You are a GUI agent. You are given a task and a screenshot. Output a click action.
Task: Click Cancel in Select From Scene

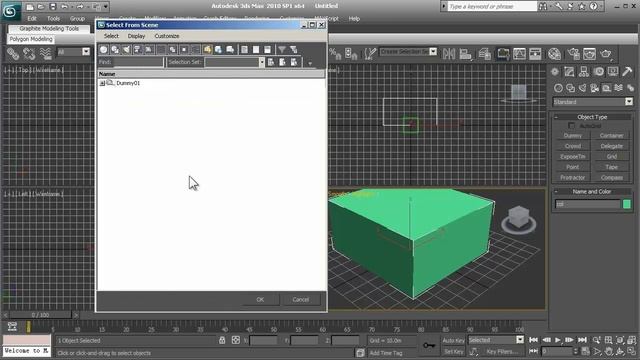(301, 300)
